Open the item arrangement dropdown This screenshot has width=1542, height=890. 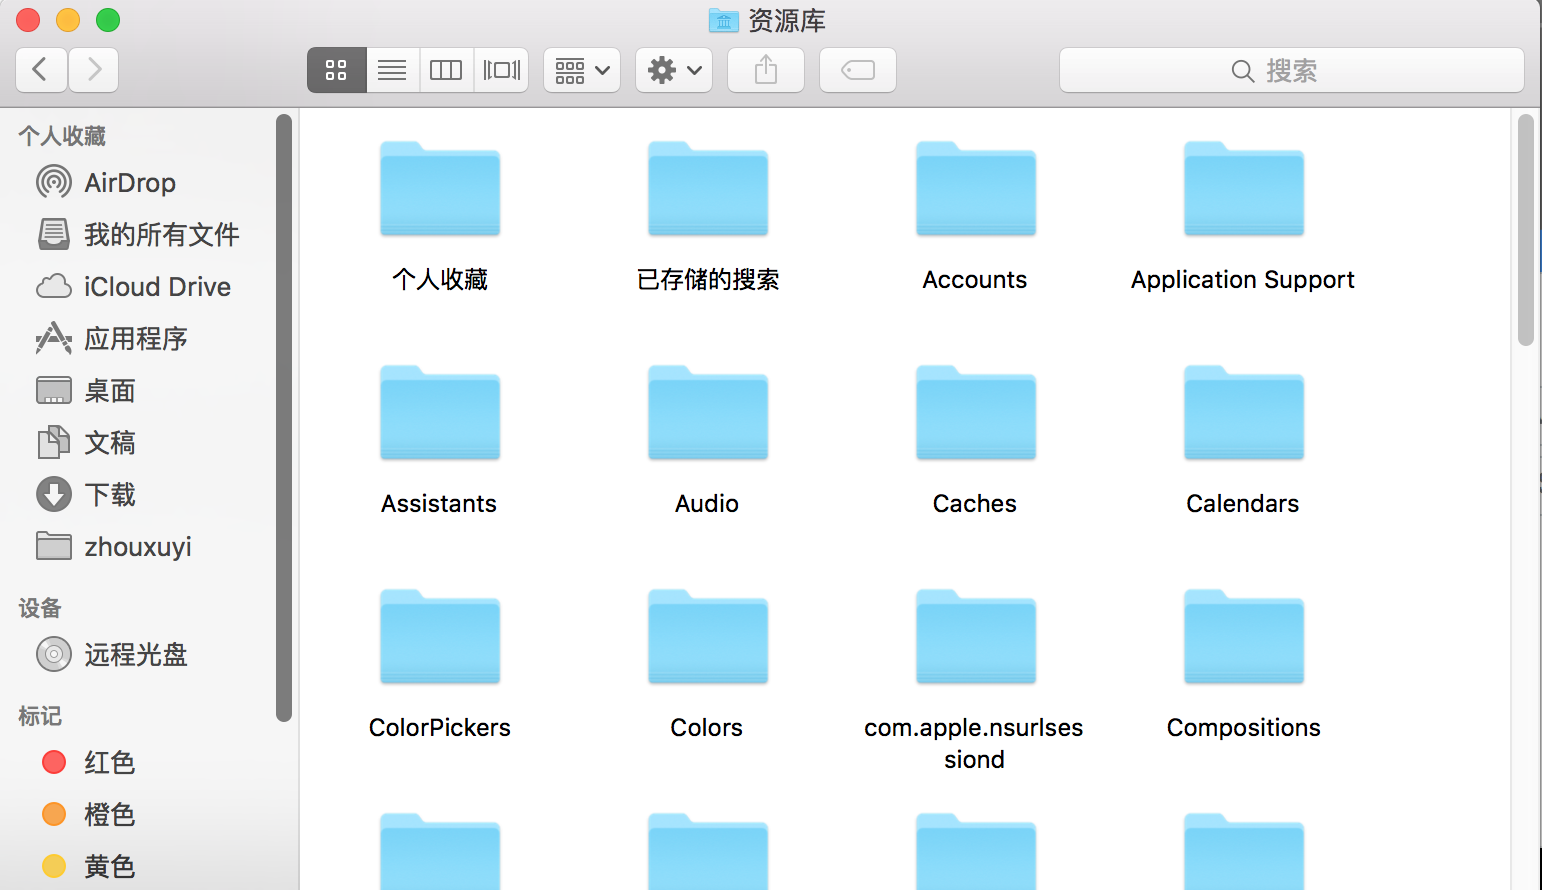(581, 70)
